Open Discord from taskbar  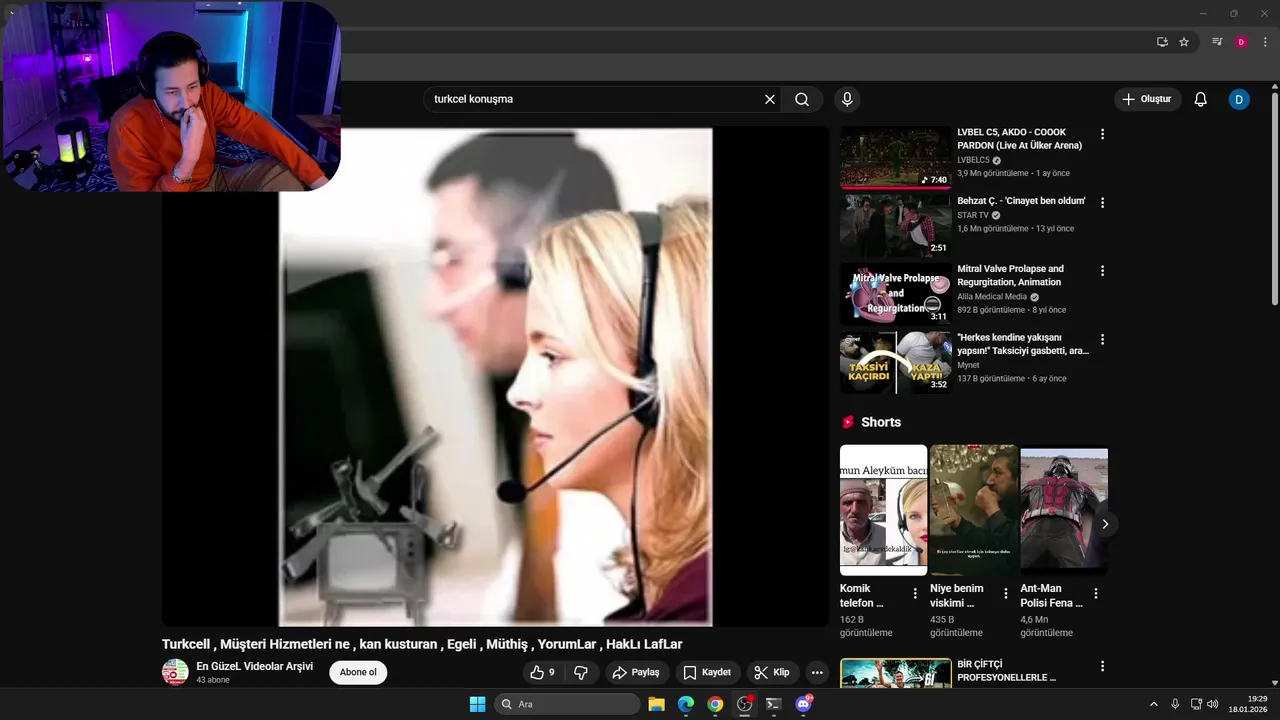(x=803, y=704)
